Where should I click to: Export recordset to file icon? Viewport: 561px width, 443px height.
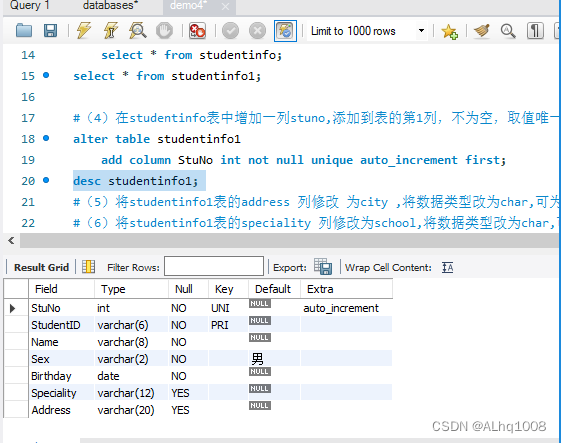click(x=323, y=266)
